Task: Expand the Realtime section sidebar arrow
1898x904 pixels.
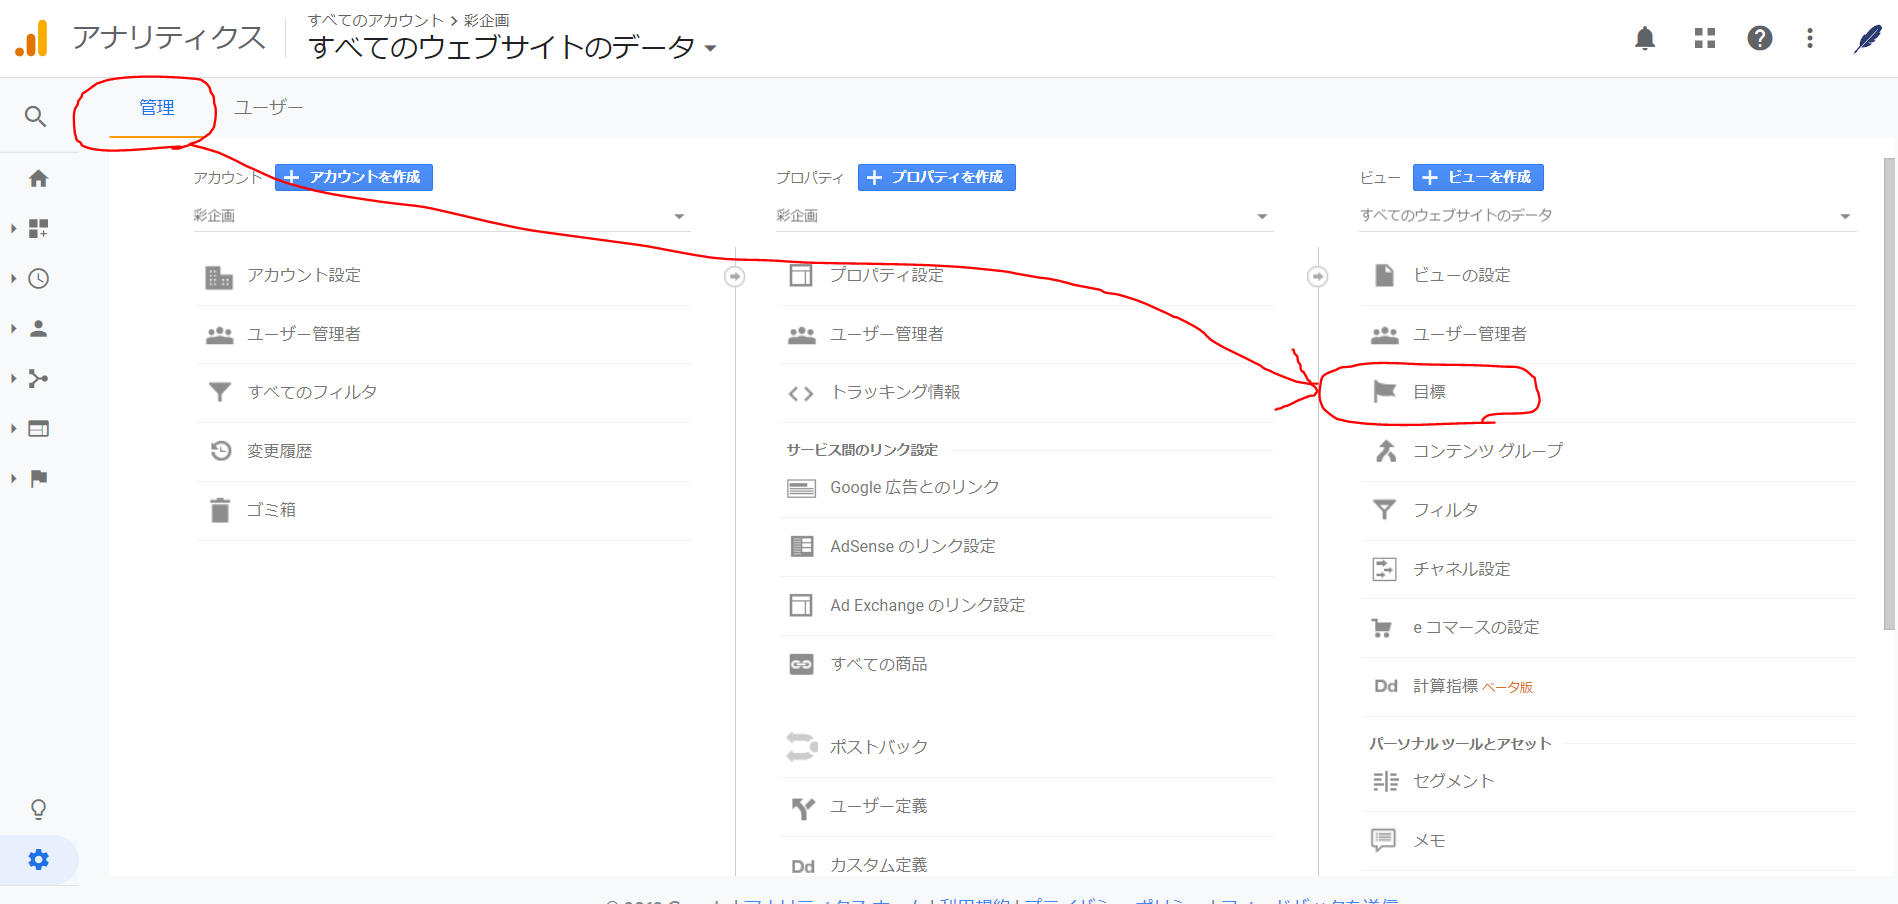Action: tap(13, 279)
